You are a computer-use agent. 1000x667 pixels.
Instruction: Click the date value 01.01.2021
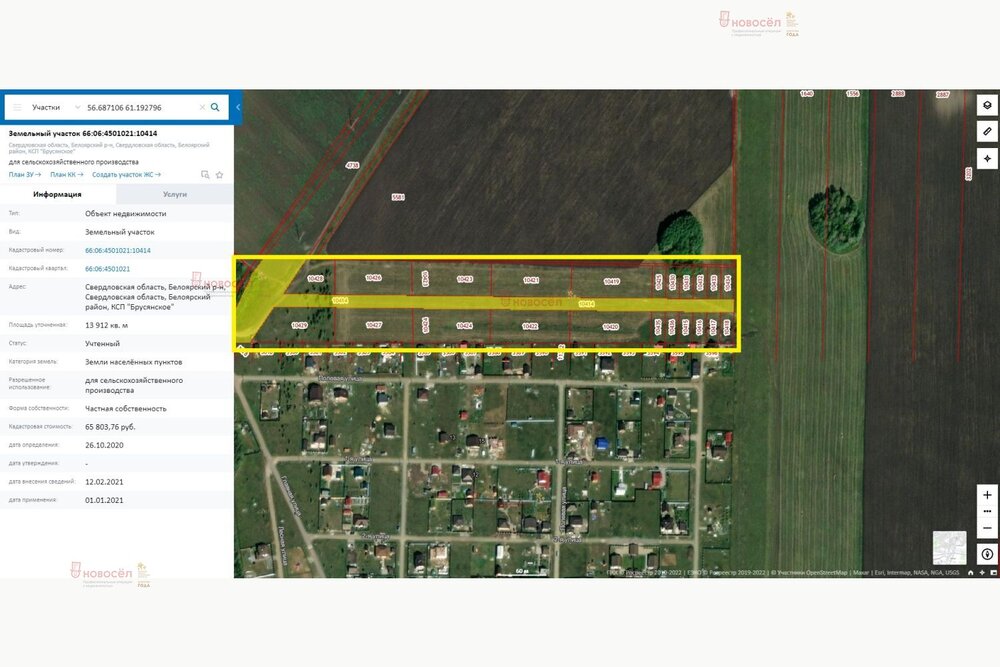coord(104,500)
